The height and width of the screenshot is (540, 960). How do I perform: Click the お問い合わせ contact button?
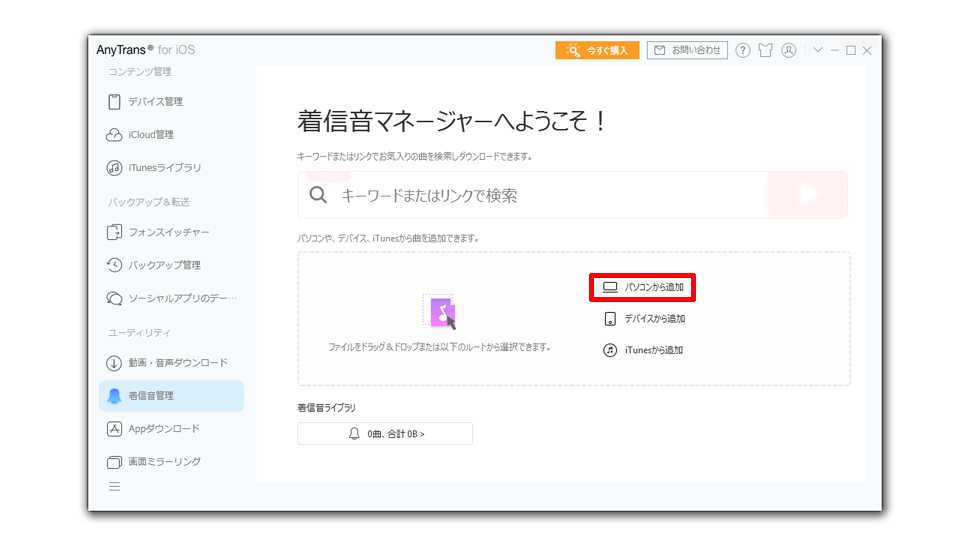[687, 50]
